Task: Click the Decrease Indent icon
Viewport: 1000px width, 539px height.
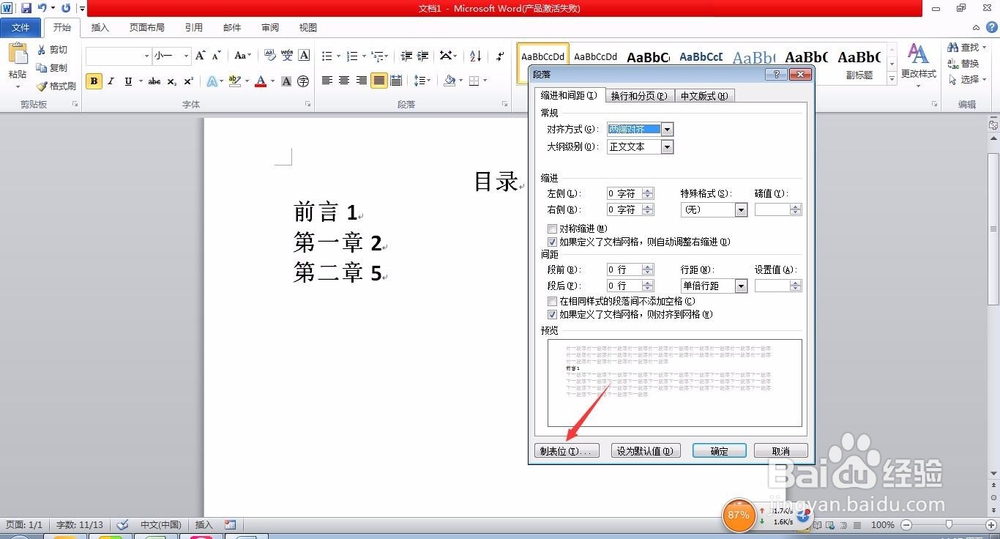Action: point(406,56)
